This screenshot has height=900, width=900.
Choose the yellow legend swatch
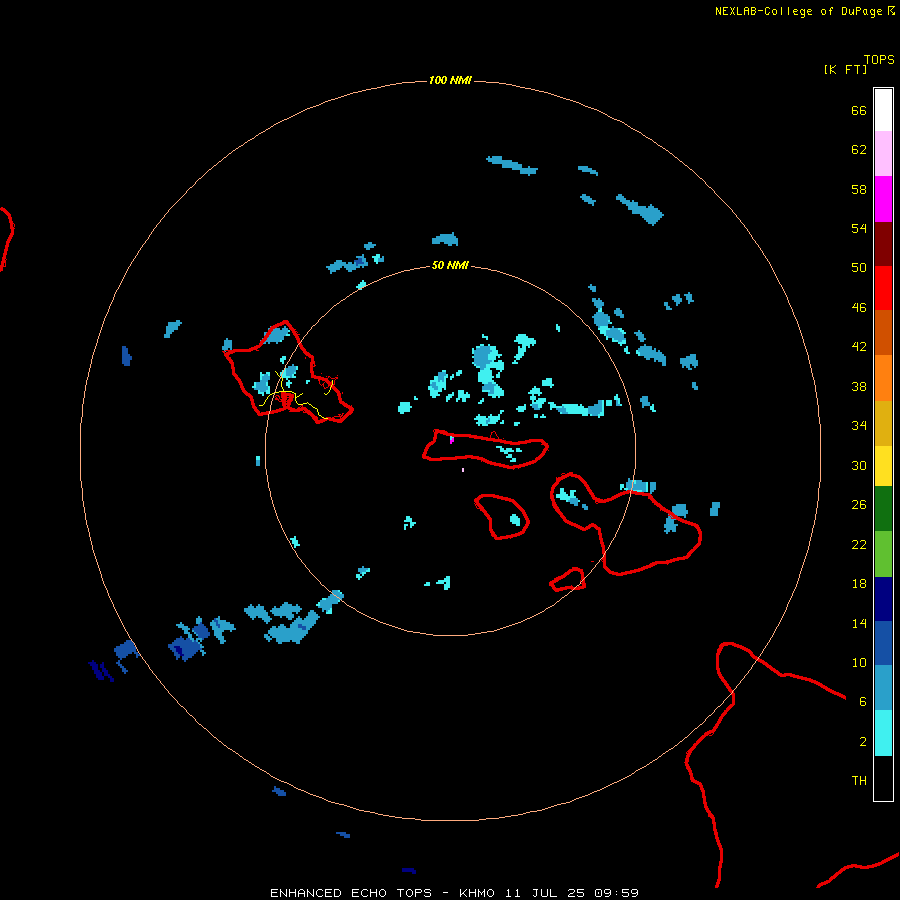tap(883, 465)
